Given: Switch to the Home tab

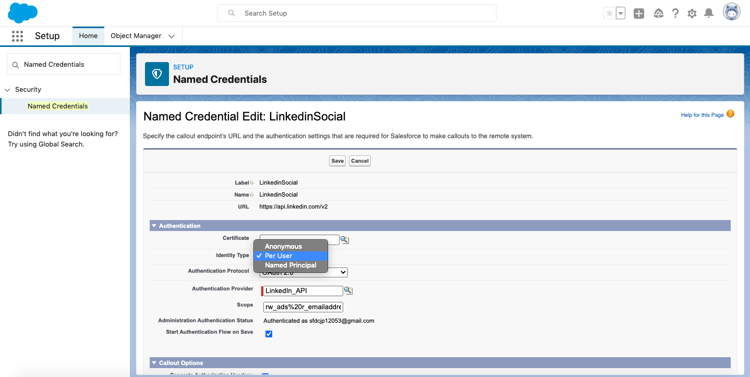Looking at the screenshot, I should click(x=88, y=36).
